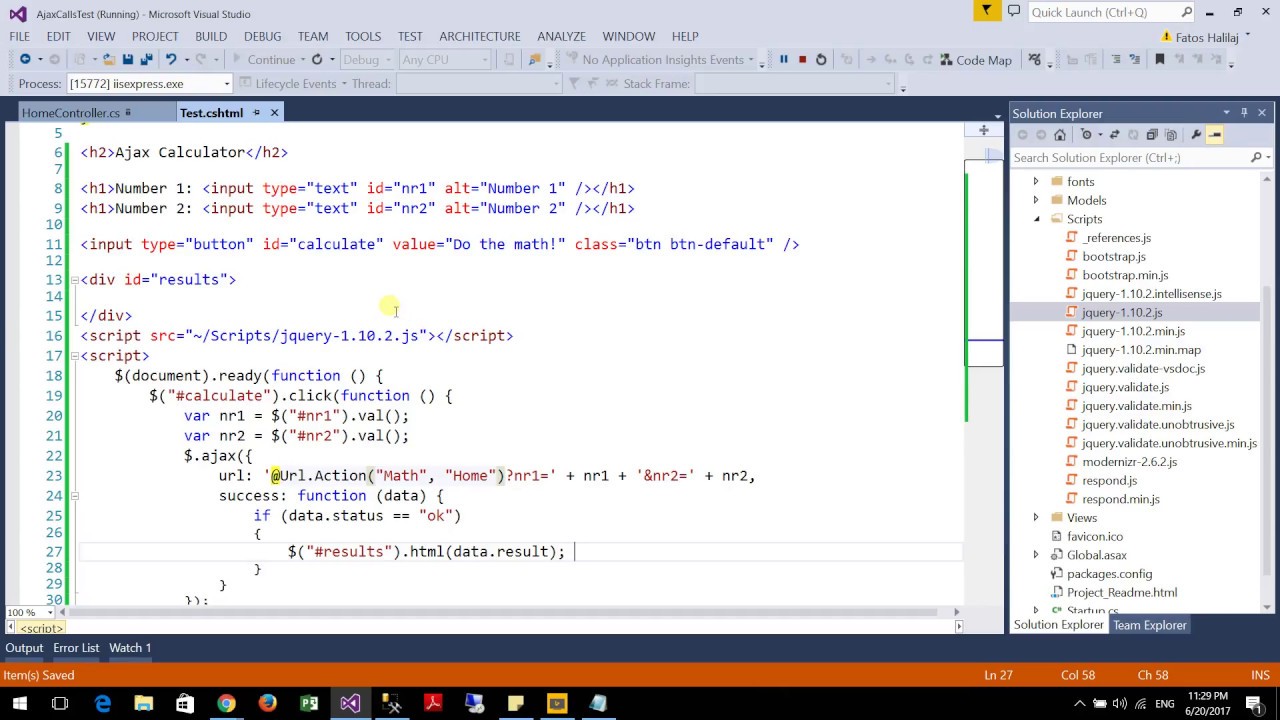Click the Undo arrow icon

tap(171, 60)
